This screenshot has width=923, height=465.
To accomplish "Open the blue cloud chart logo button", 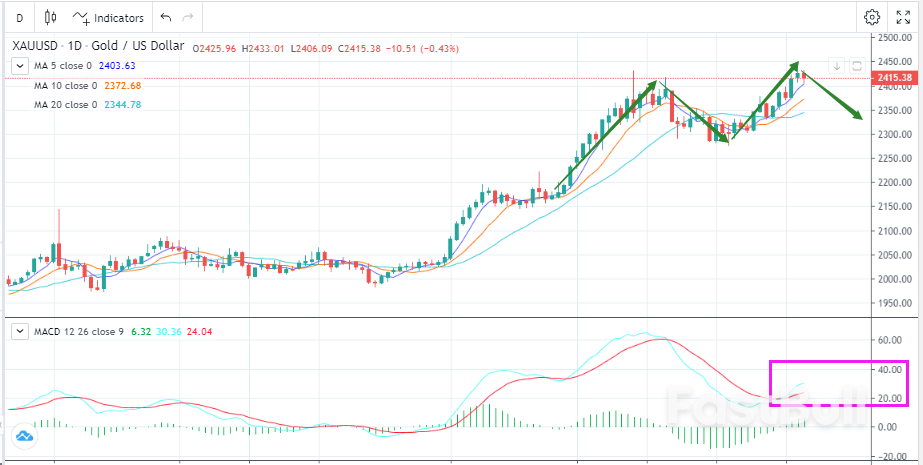I will click(x=24, y=437).
